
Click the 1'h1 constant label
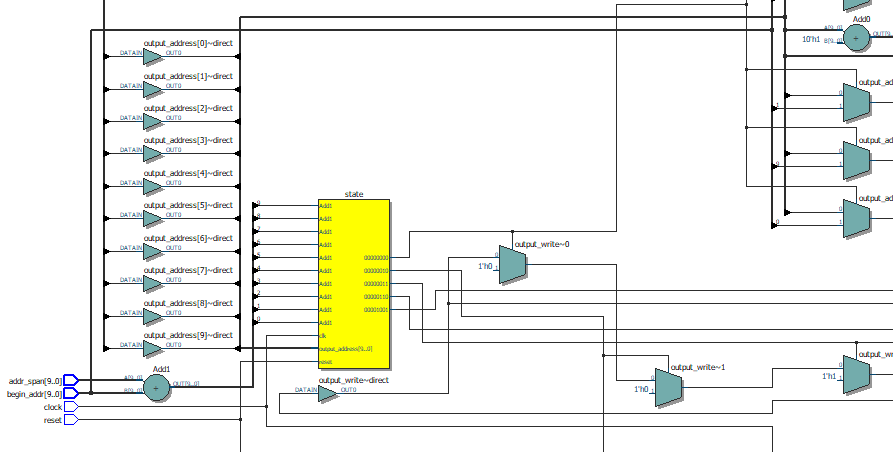click(829, 376)
